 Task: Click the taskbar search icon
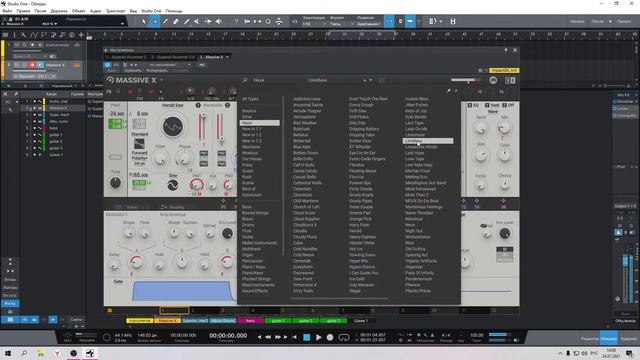pyautogui.click(x=24, y=353)
